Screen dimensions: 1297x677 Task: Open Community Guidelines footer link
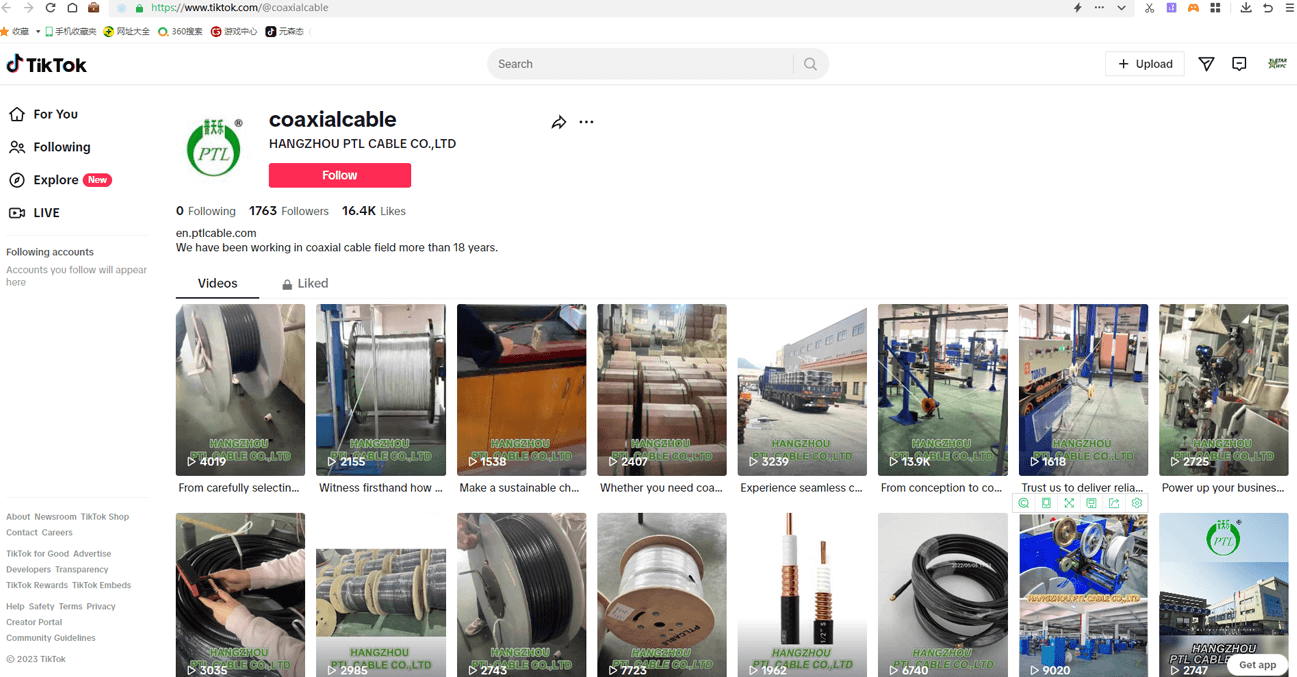[x=51, y=638]
